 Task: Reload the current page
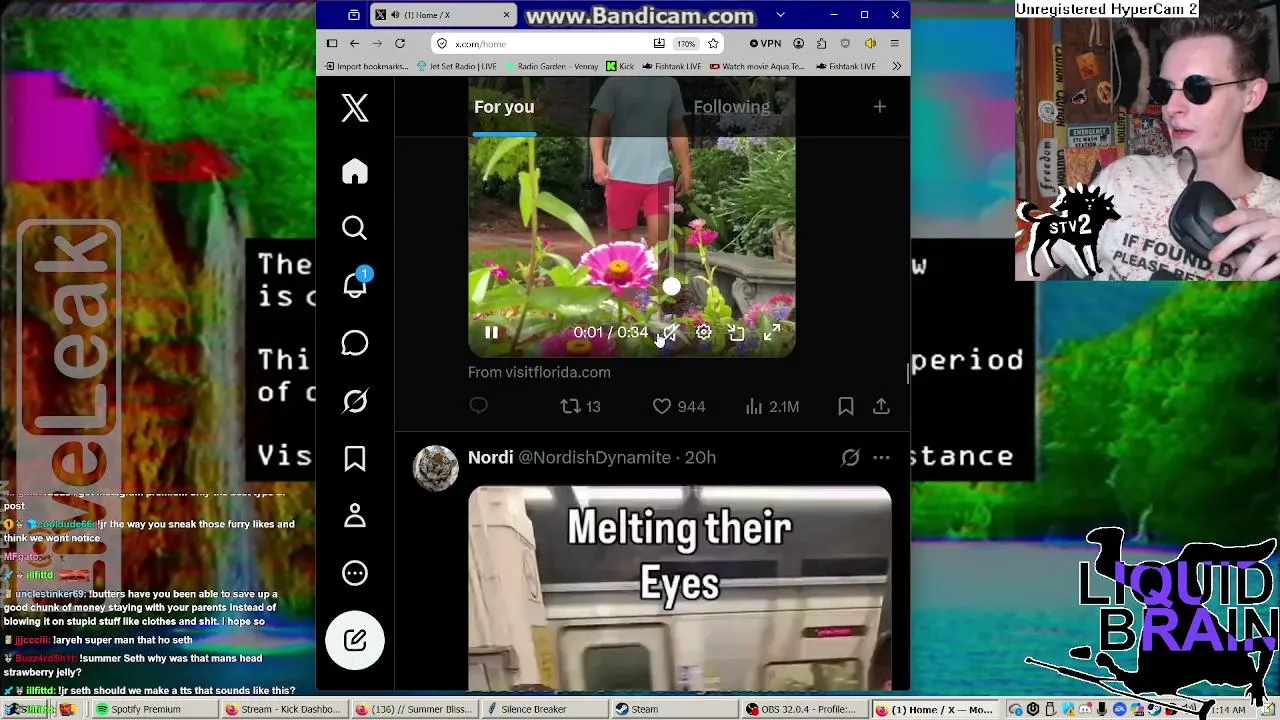pos(400,44)
